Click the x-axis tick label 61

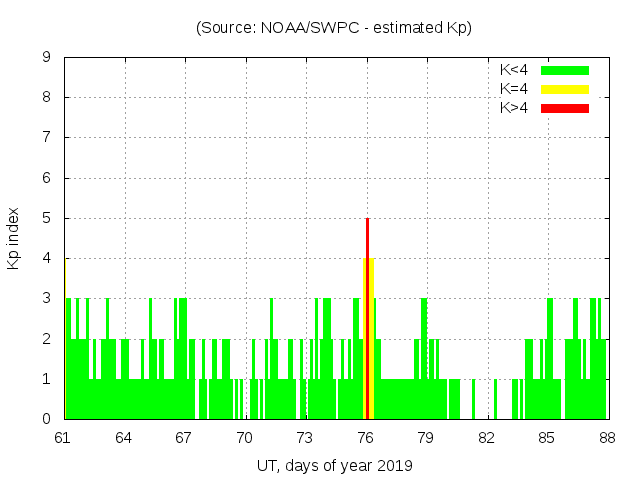coord(63,437)
